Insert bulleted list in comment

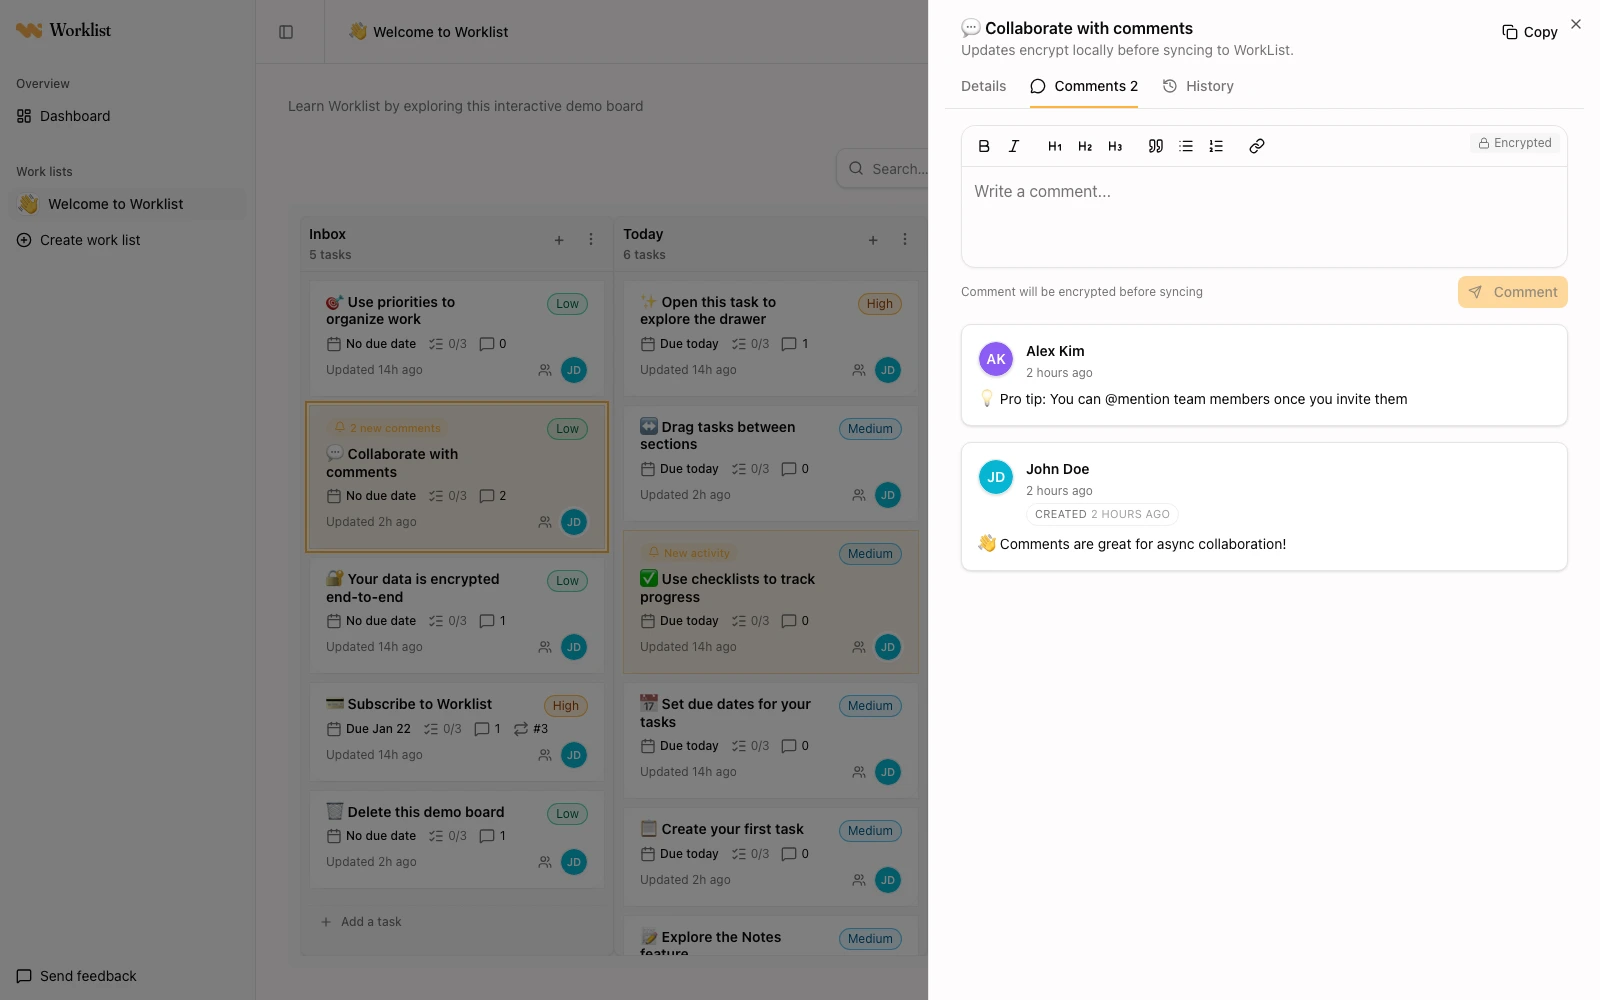[x=1186, y=146]
